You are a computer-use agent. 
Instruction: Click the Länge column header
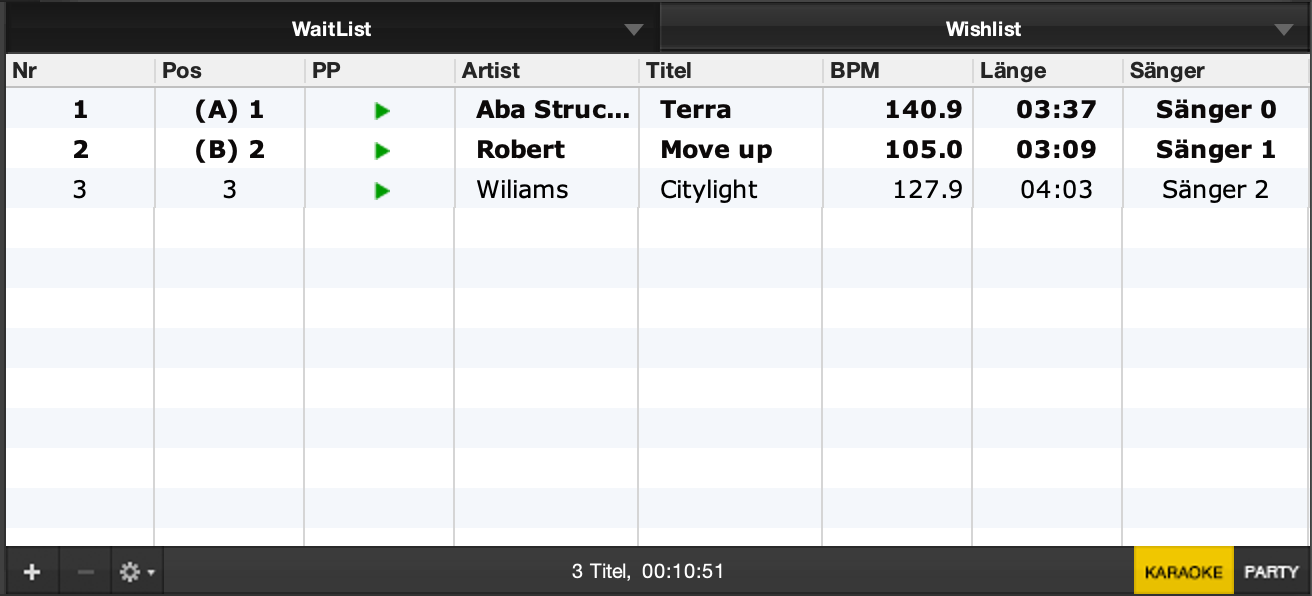1046,71
